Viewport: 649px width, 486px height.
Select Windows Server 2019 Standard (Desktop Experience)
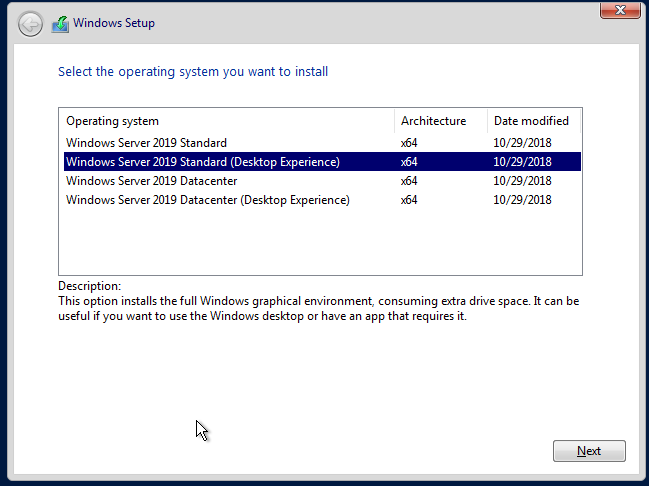click(x=322, y=162)
